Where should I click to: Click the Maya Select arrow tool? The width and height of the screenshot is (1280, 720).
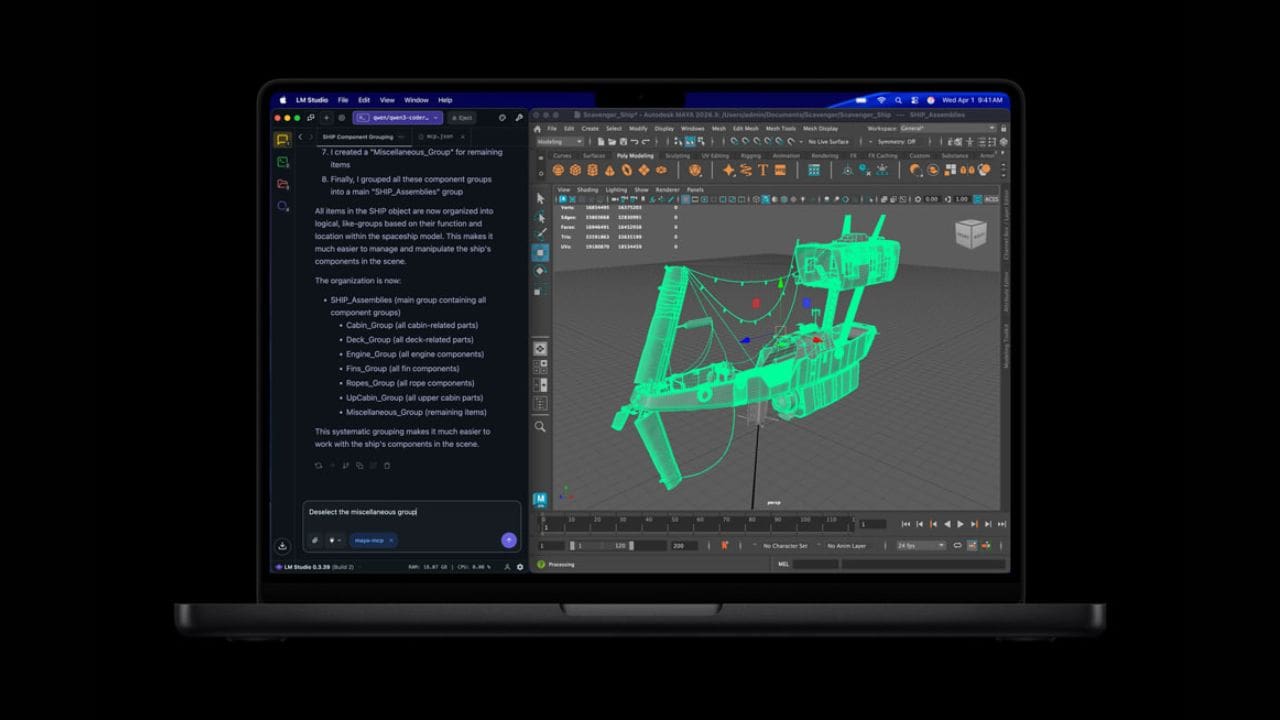click(540, 199)
